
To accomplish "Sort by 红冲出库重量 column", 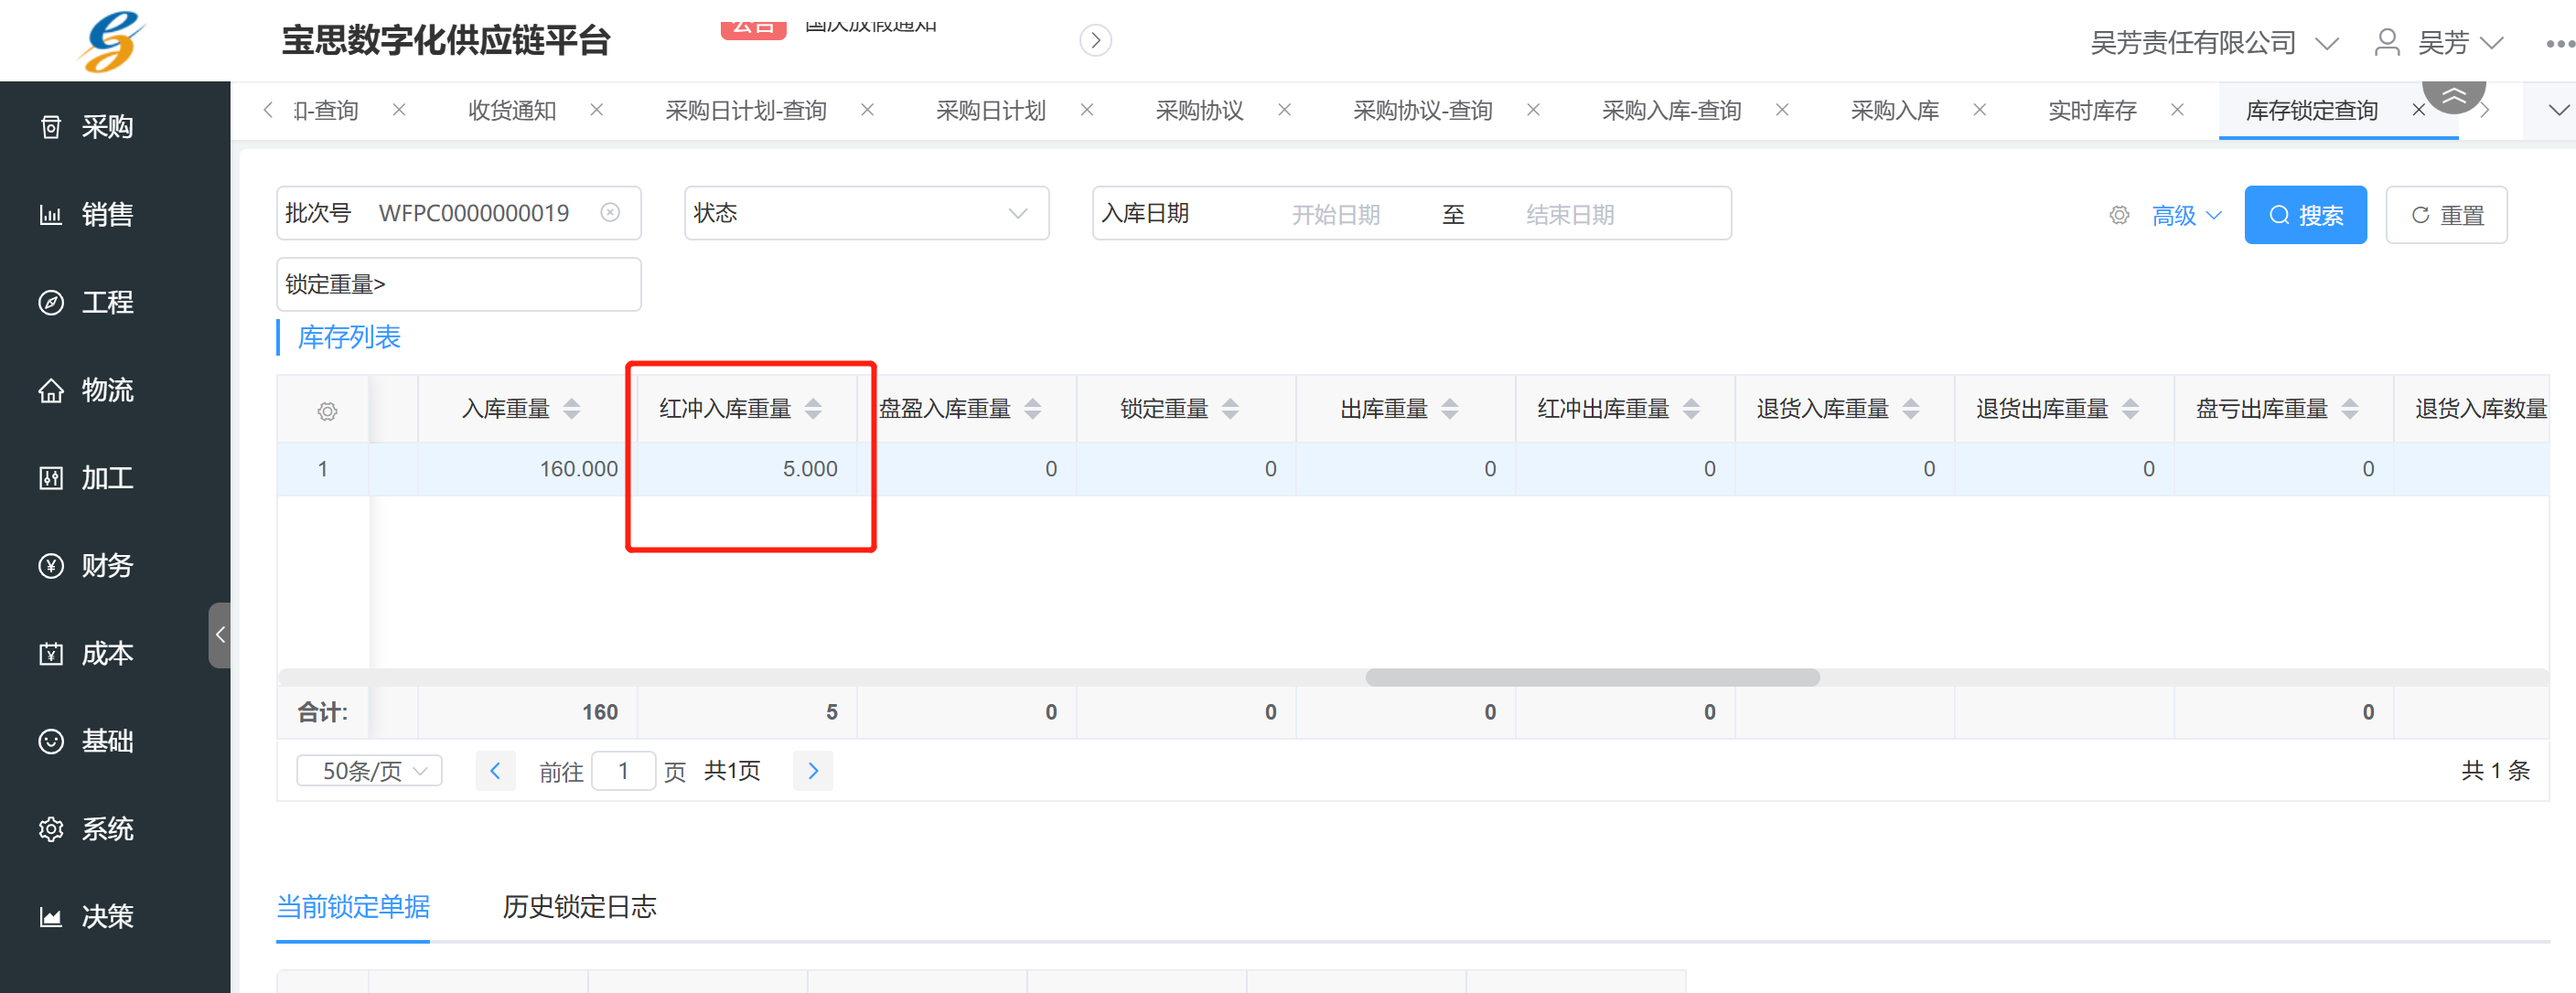I will tap(1692, 409).
